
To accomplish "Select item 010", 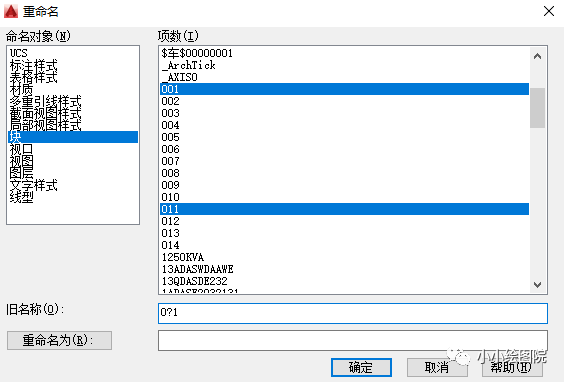I will (x=344, y=197).
